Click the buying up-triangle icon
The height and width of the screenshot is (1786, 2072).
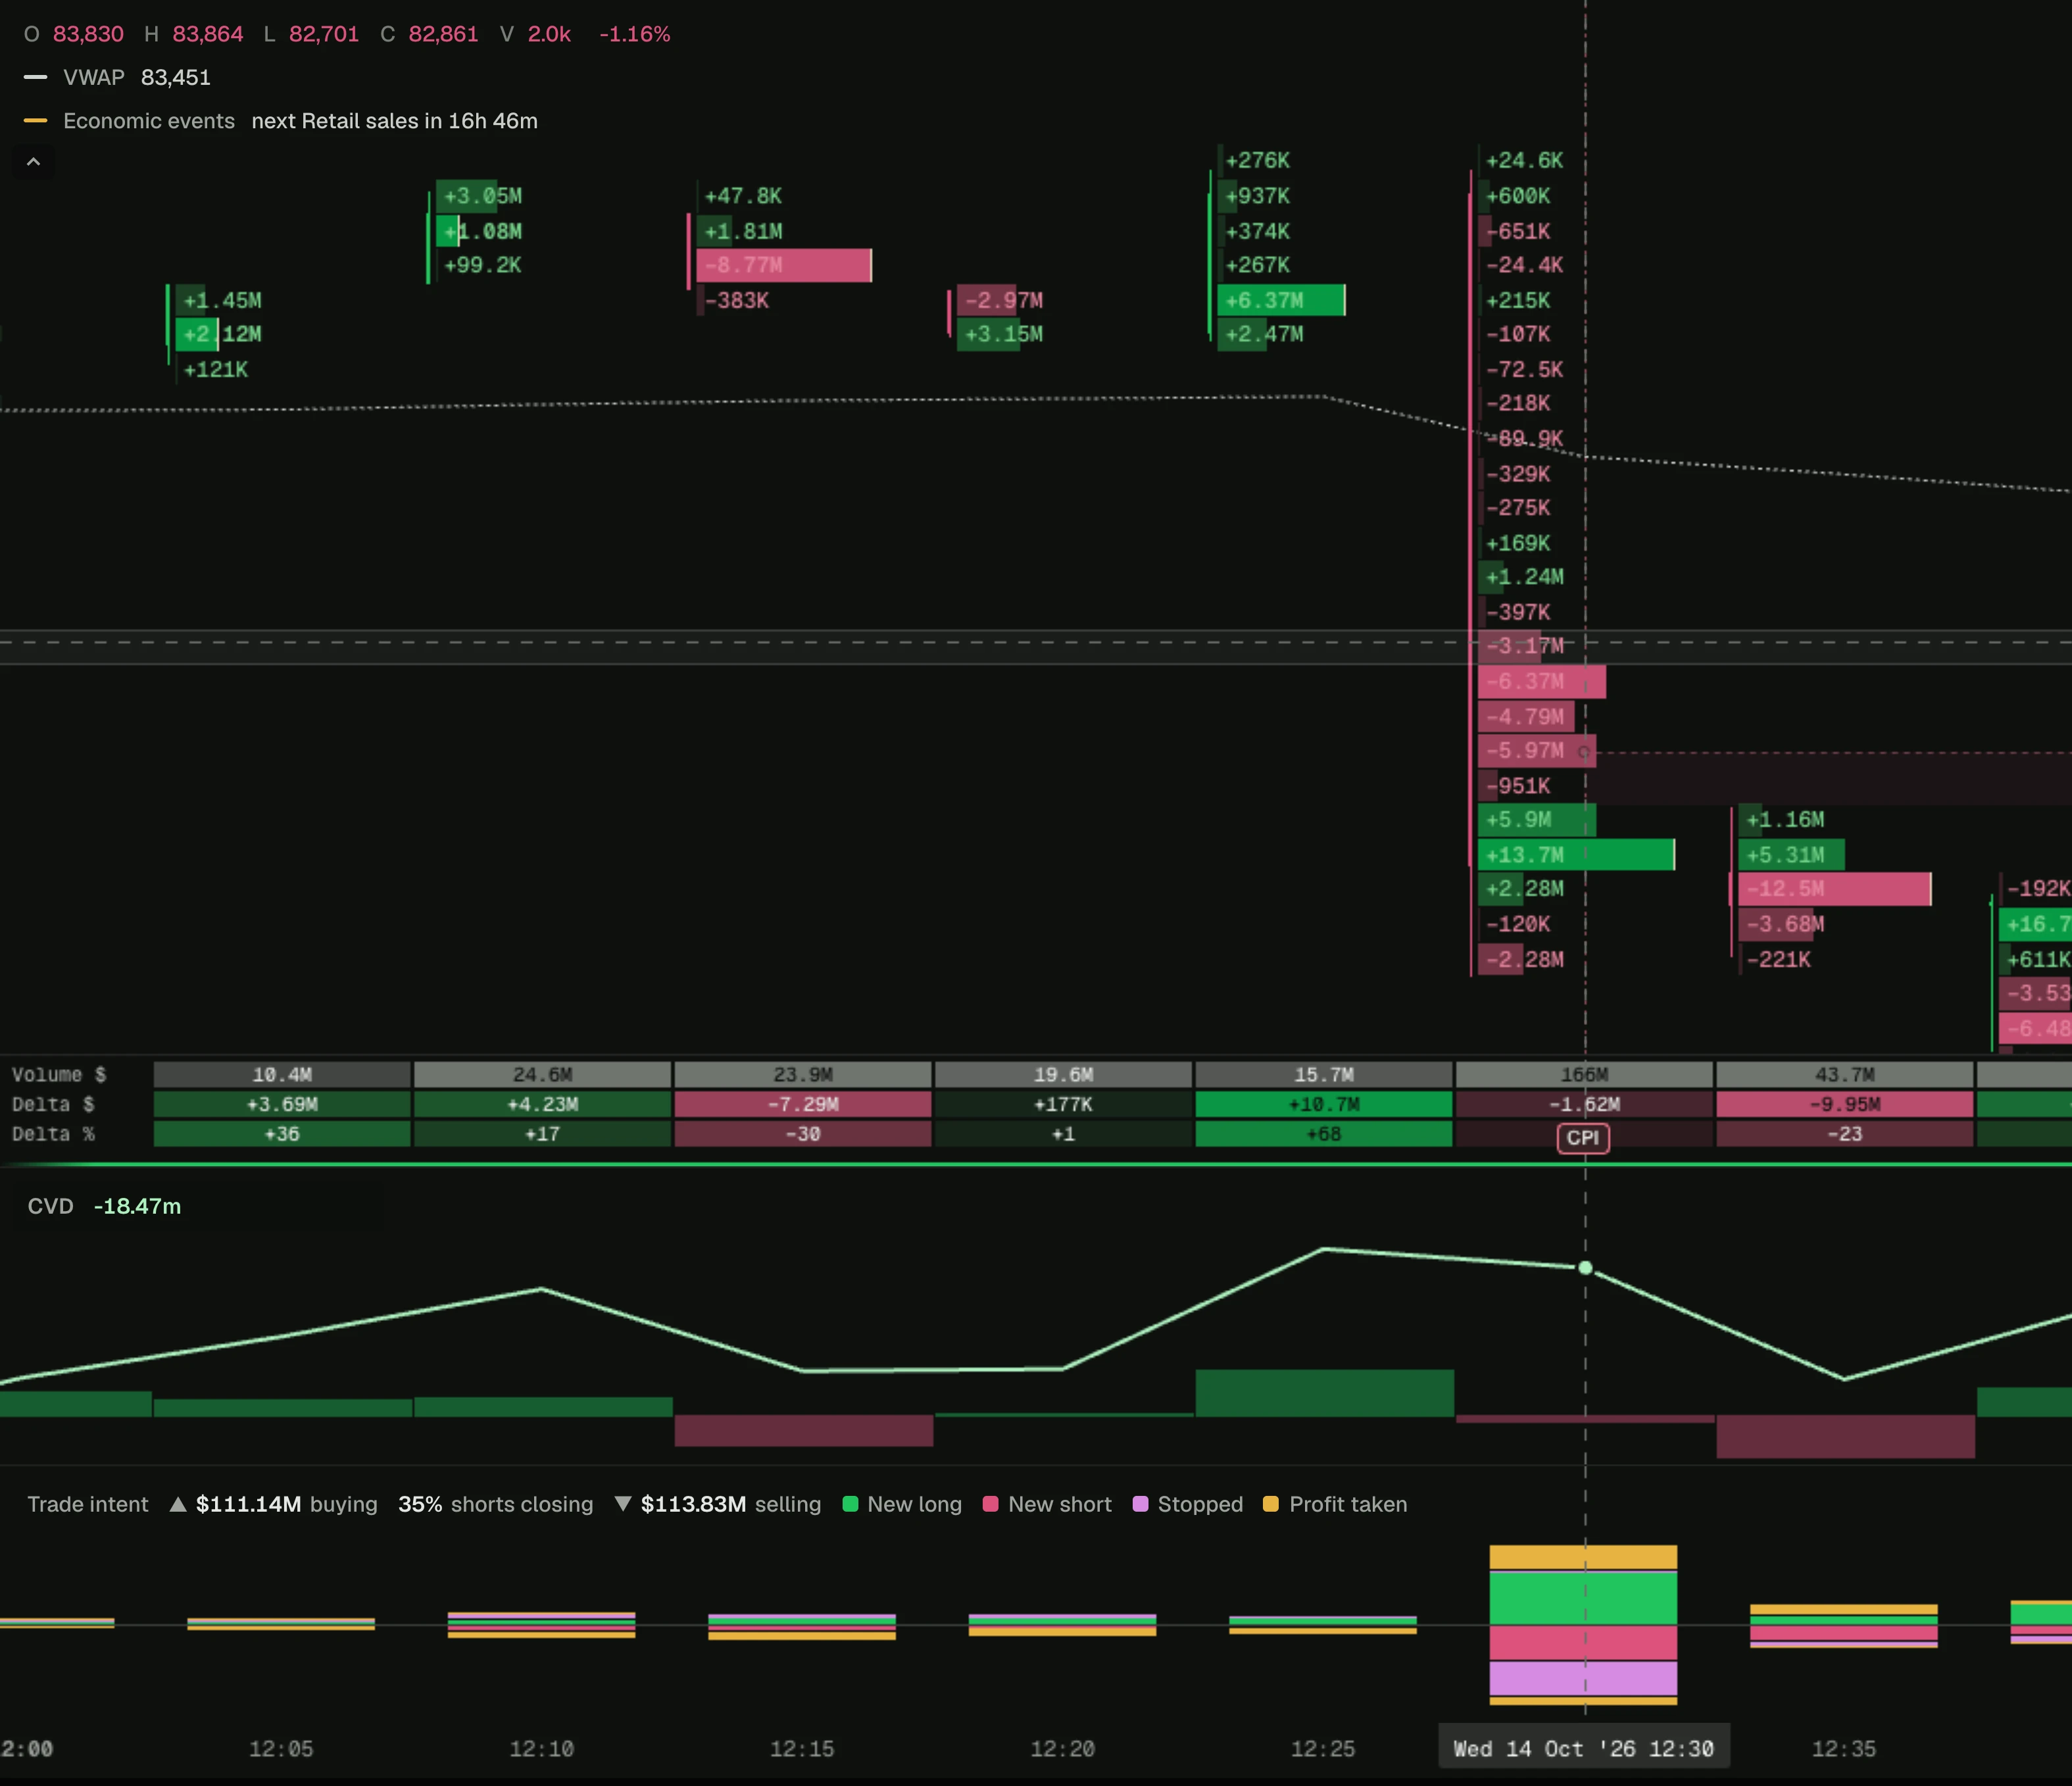point(178,1504)
